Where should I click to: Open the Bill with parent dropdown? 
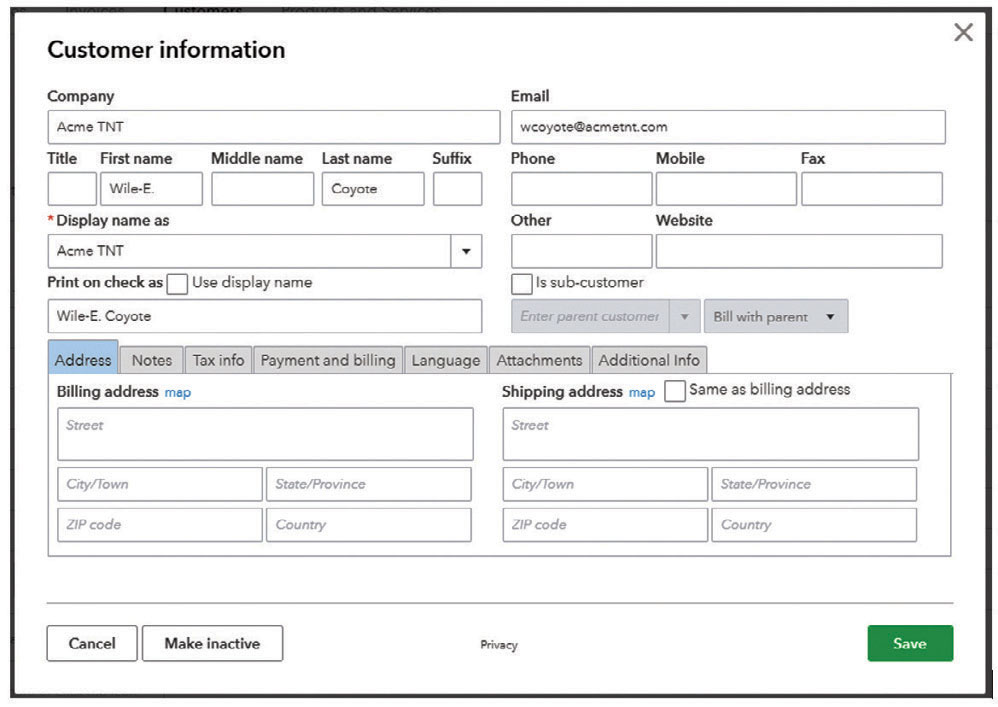pyautogui.click(x=775, y=317)
